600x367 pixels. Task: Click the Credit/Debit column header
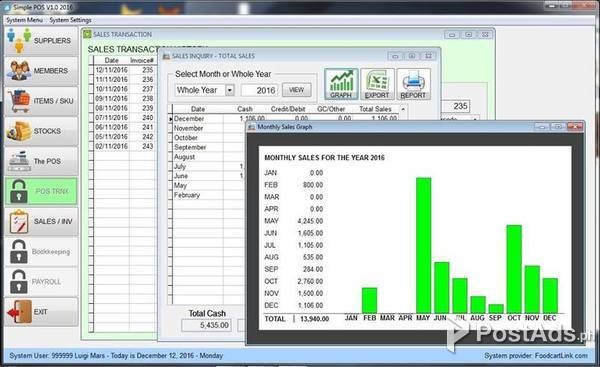[x=288, y=109]
